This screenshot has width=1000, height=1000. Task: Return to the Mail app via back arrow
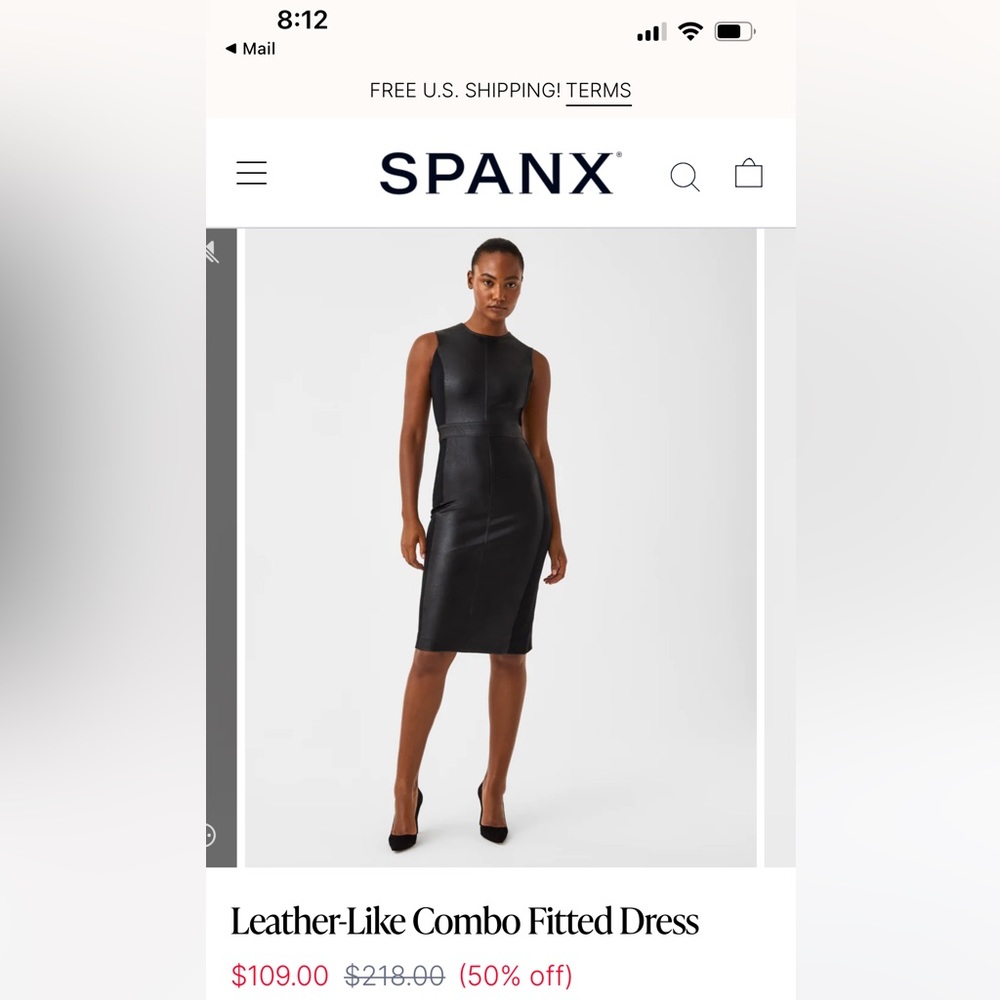250,48
